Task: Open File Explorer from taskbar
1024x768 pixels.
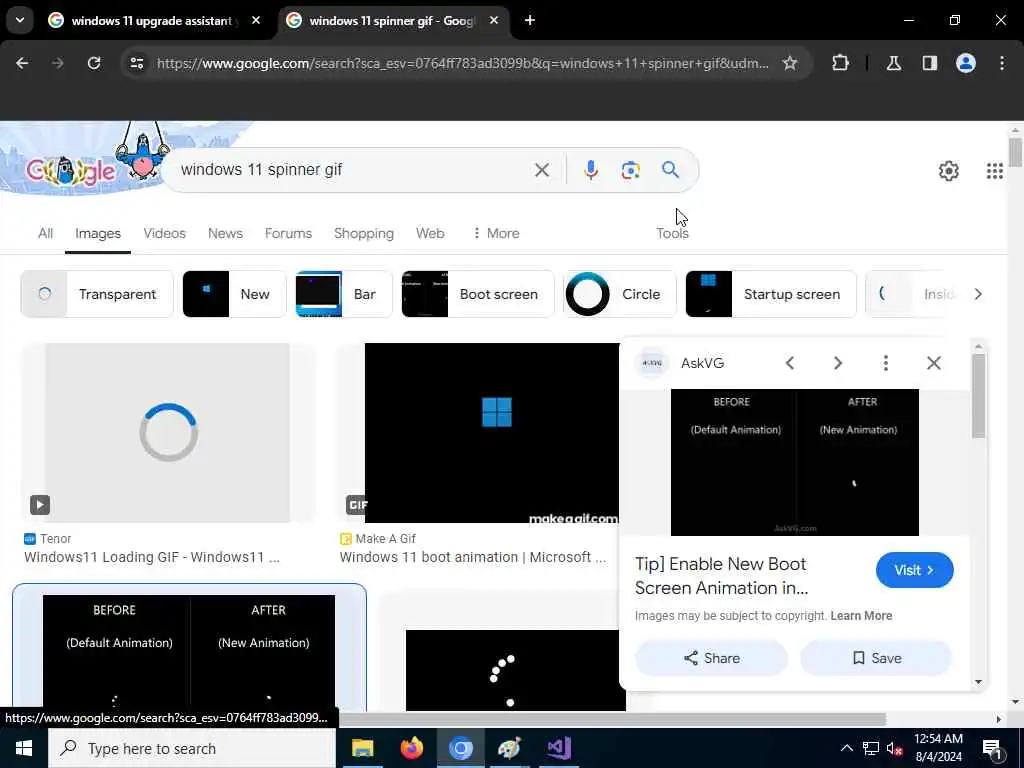Action: tap(362, 748)
